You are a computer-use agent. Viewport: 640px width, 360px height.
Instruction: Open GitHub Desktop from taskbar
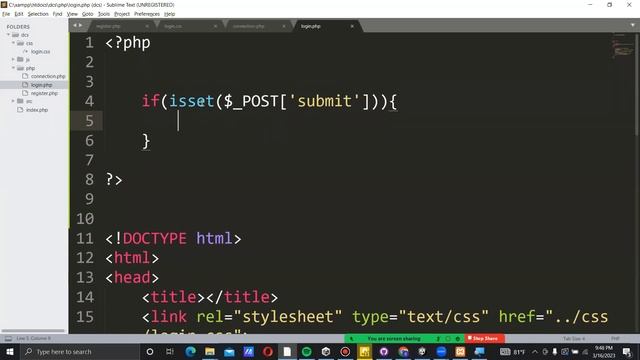384,351
